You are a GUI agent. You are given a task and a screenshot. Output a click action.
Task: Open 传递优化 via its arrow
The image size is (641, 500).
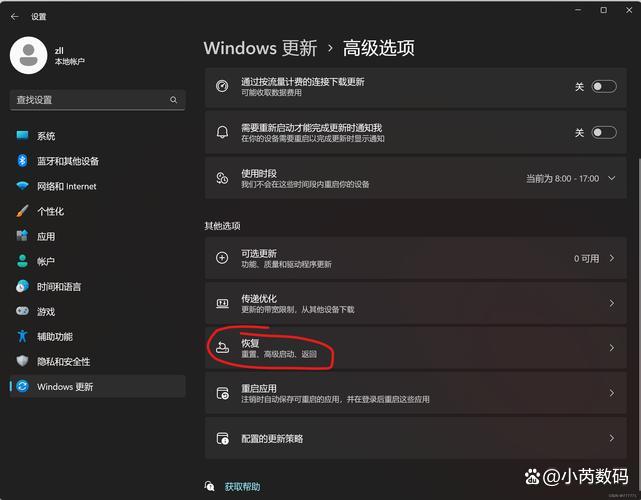[612, 303]
